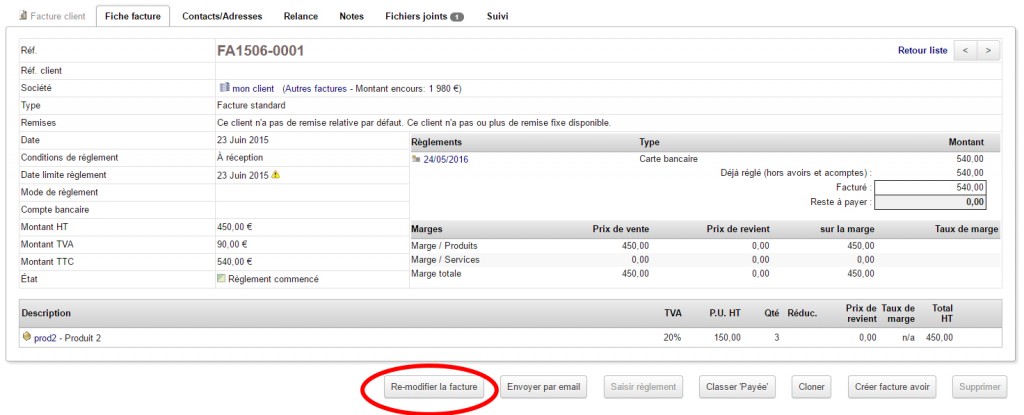Click the payment icon beside 24/05/2016
The height and width of the screenshot is (415, 1024).
416,158
